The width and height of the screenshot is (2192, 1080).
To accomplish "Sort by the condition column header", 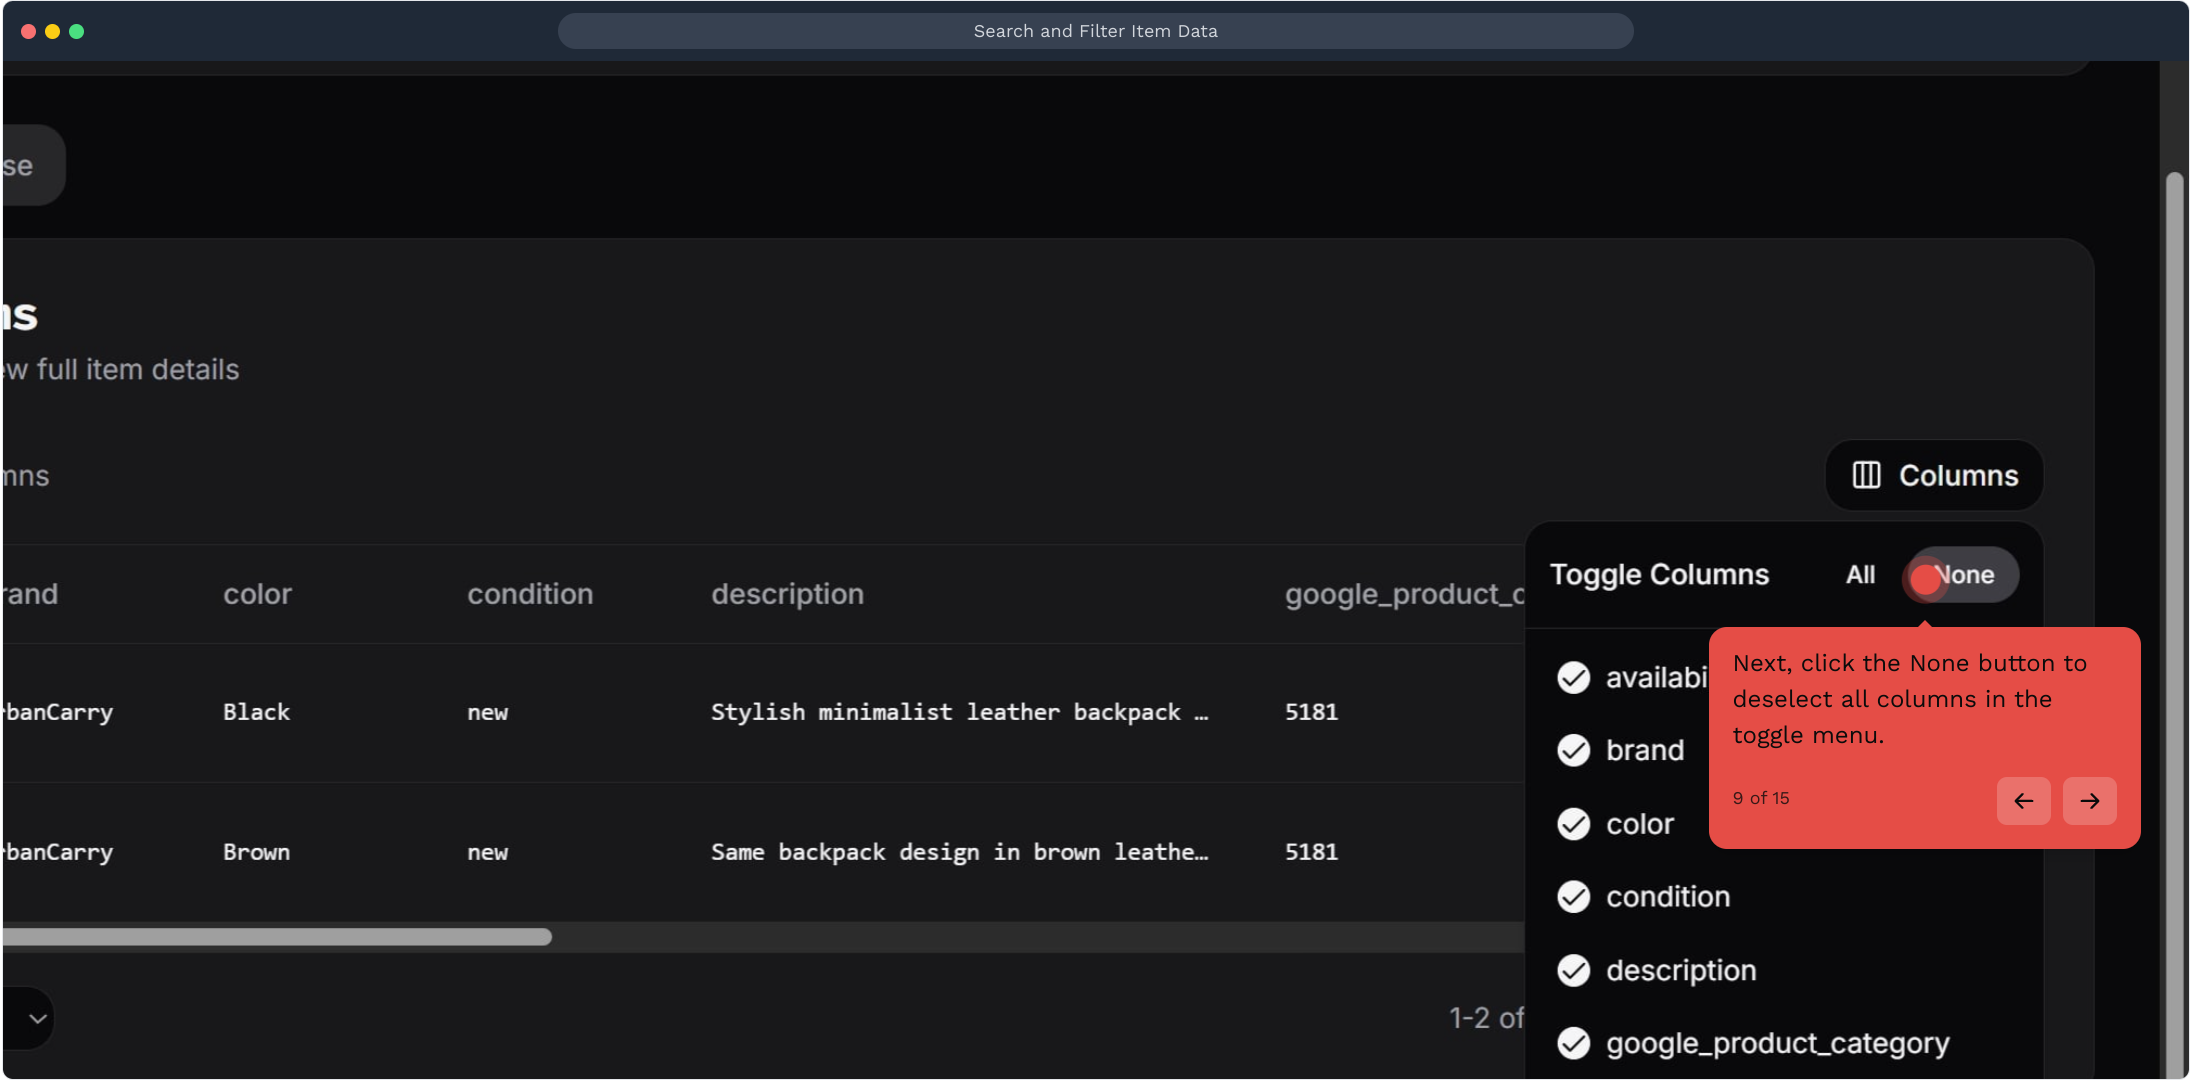I will click(530, 594).
